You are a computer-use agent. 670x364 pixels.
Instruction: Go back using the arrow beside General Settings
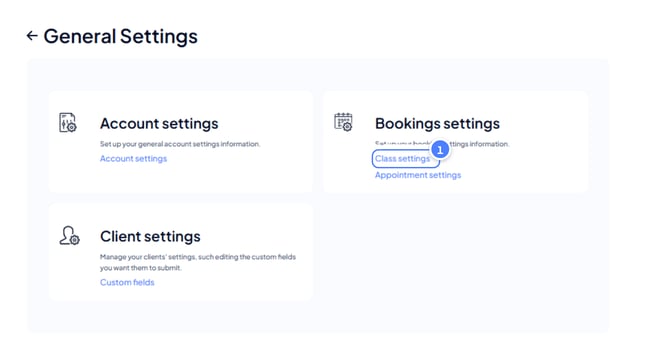click(32, 36)
